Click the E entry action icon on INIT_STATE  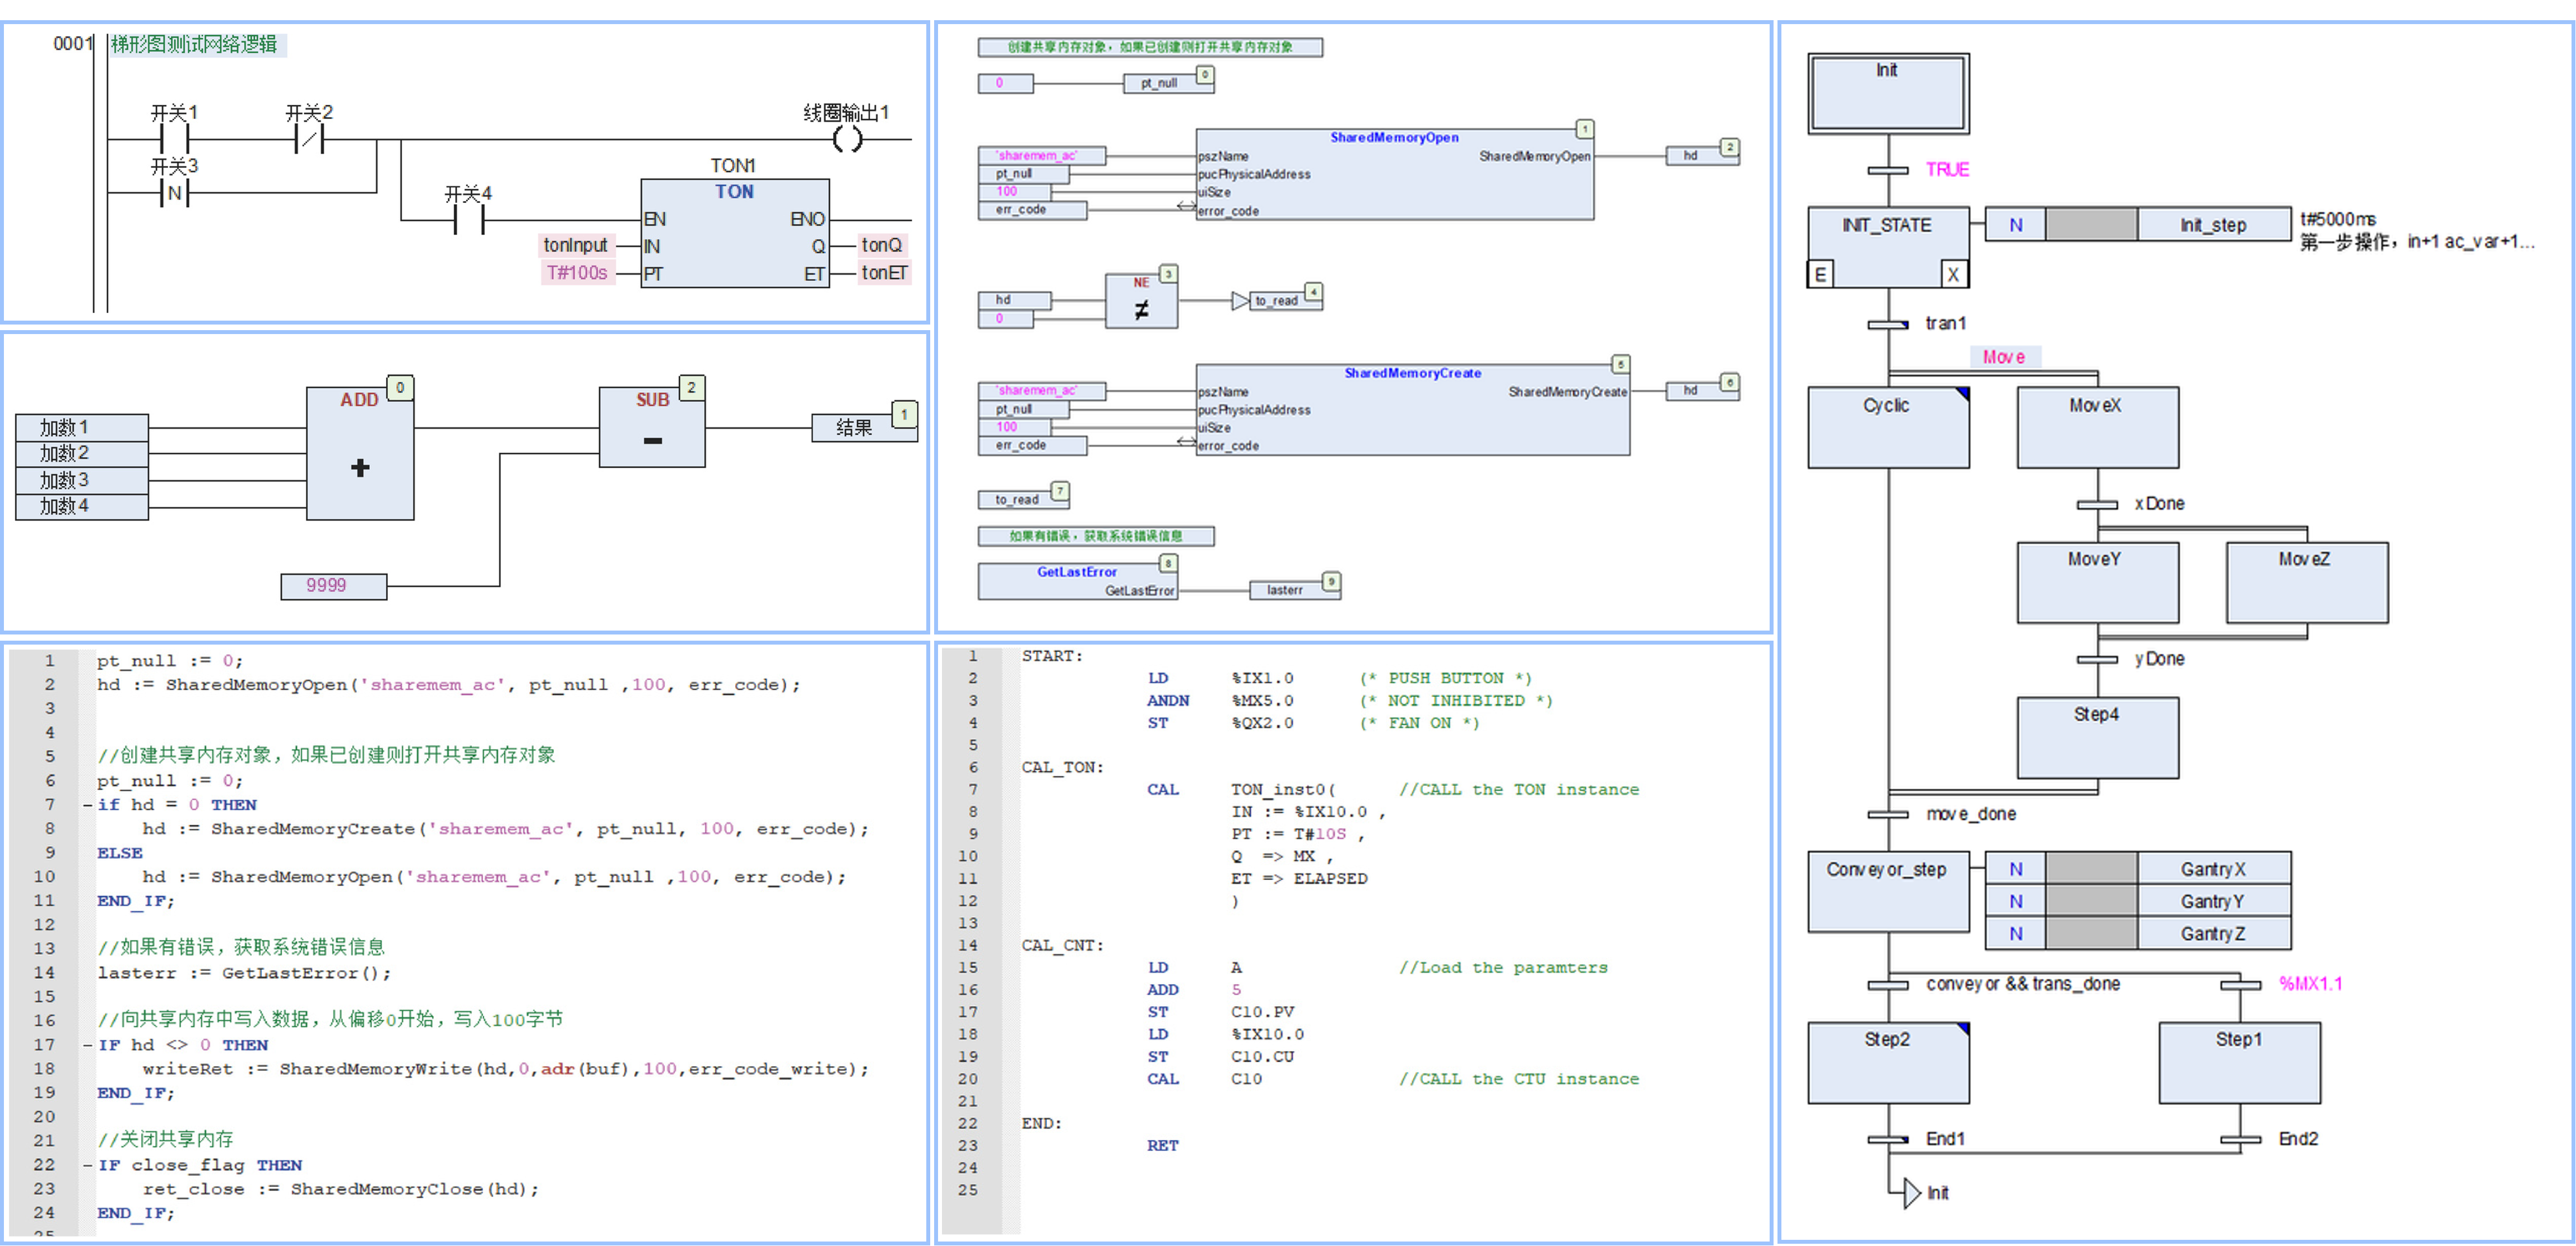(x=1820, y=274)
